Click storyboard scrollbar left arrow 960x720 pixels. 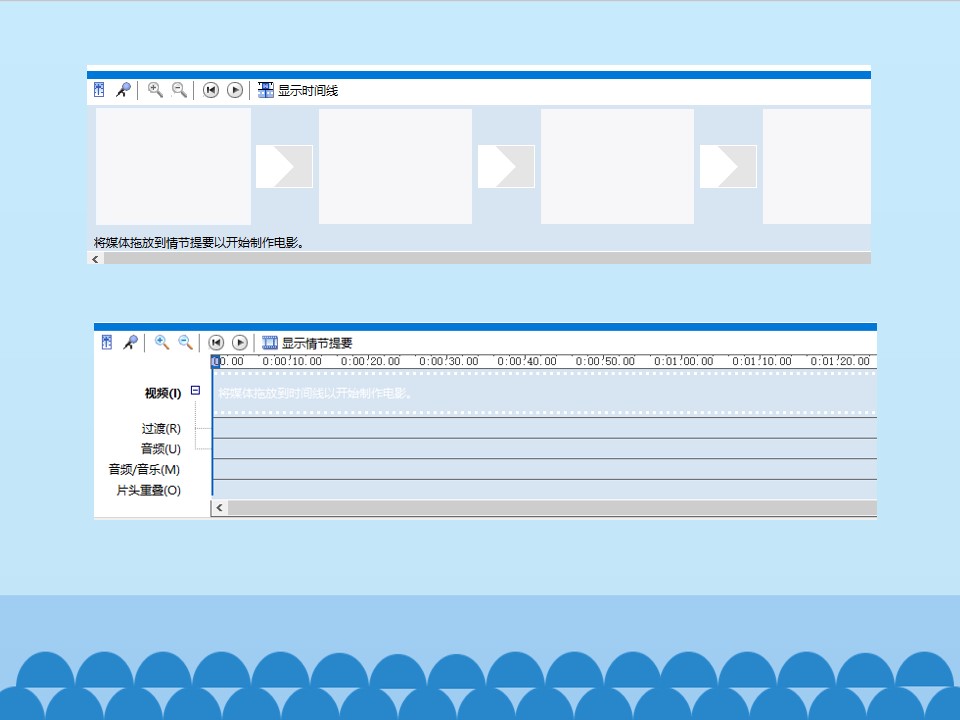tap(96, 259)
